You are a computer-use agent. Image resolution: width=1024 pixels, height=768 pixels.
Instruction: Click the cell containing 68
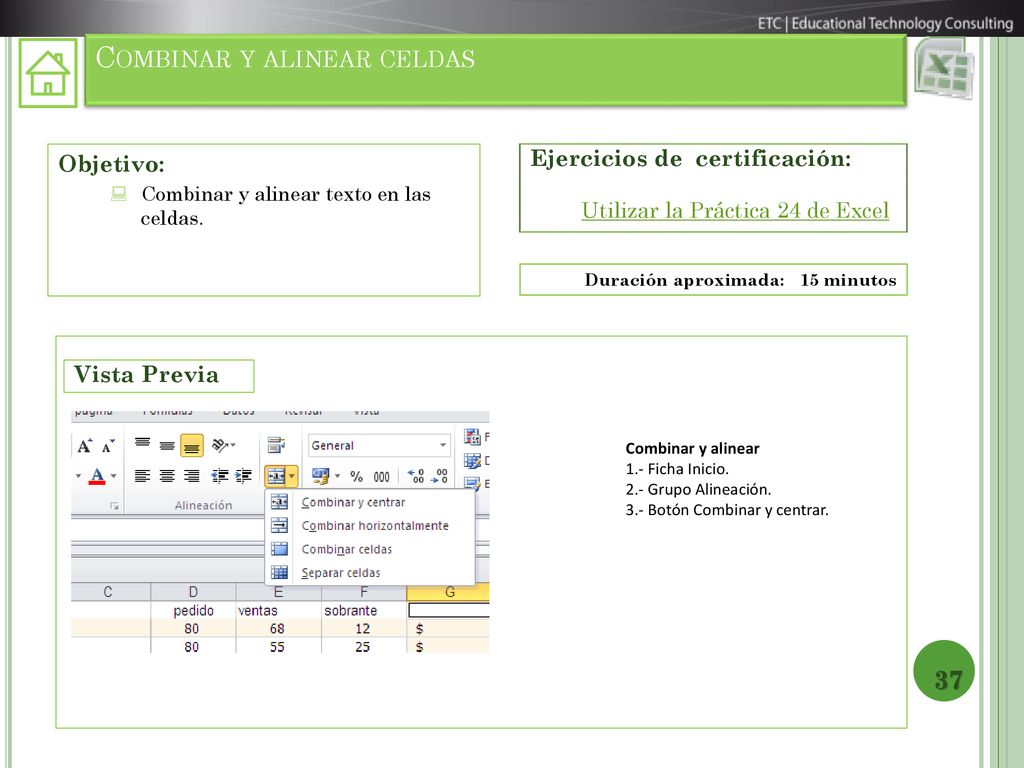click(x=278, y=628)
